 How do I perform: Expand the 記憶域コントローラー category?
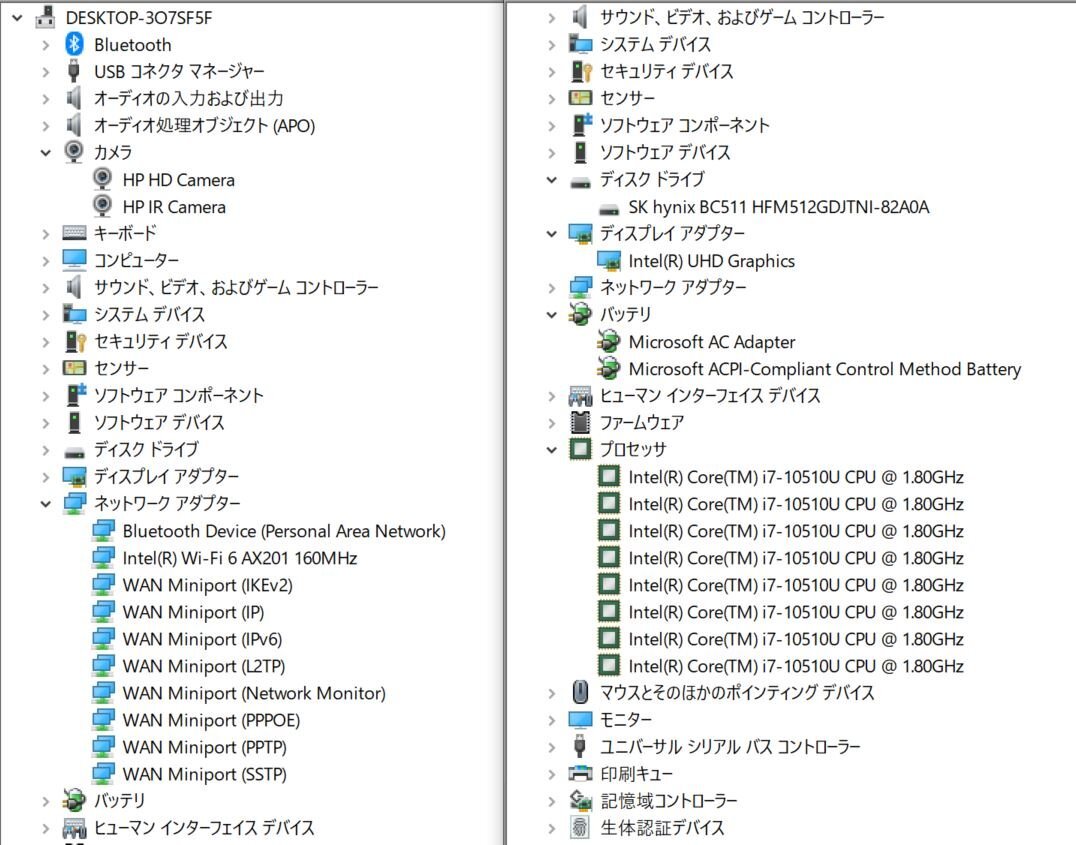(552, 801)
